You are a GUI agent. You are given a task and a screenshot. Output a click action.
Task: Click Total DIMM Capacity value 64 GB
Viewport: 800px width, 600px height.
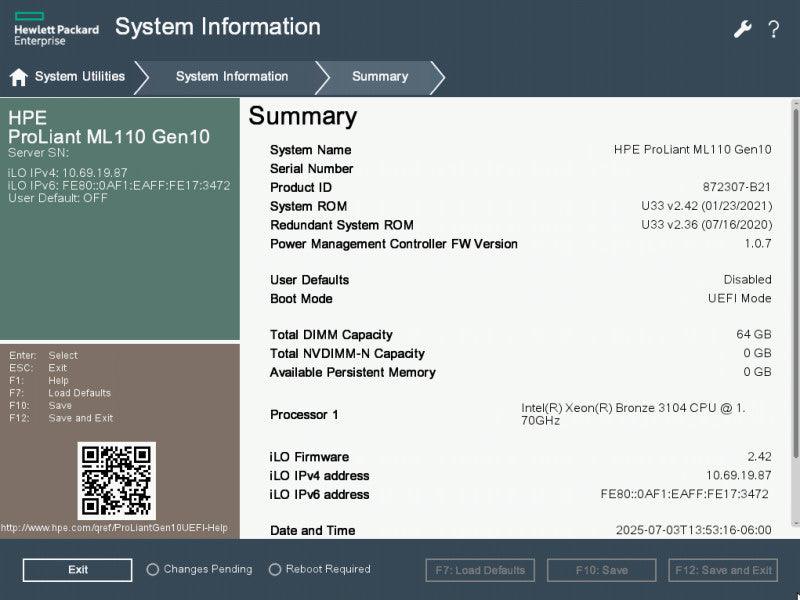tap(754, 335)
